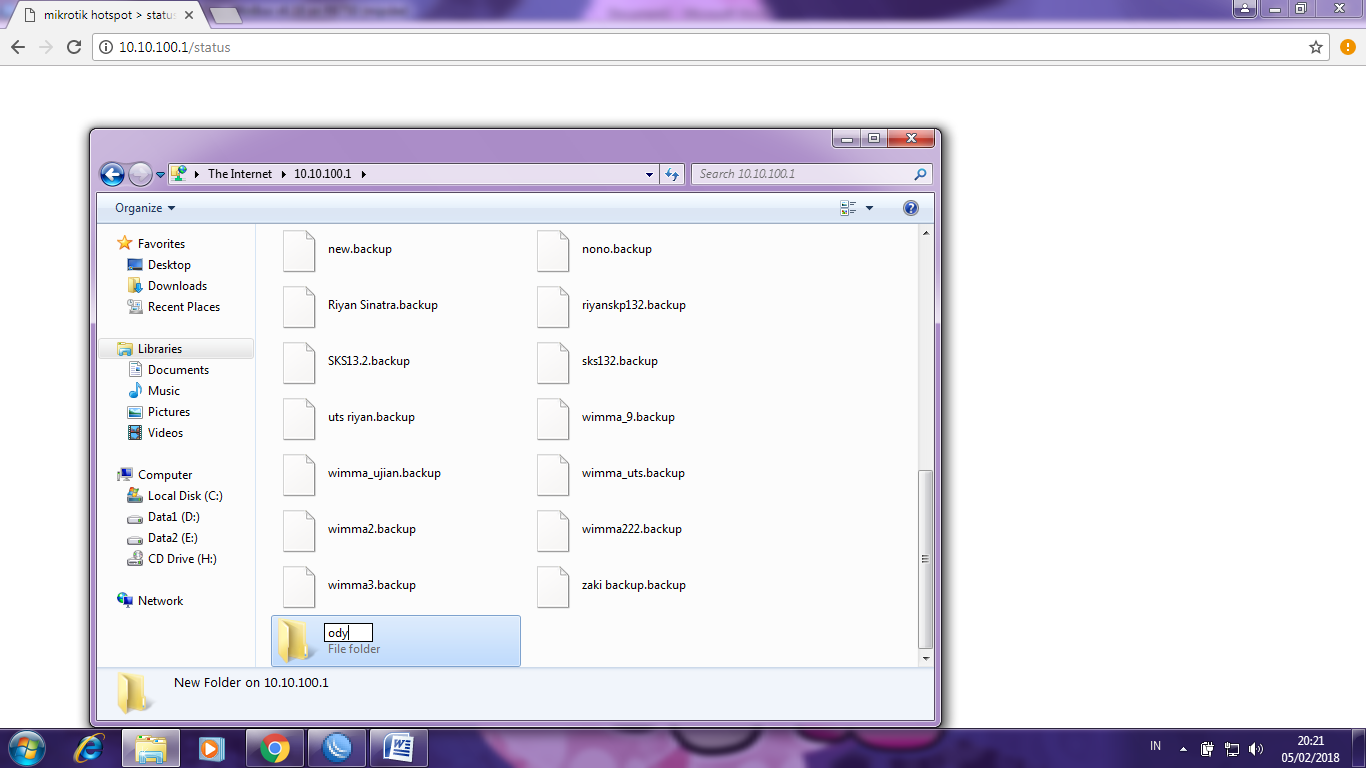Click The Internet in the breadcrumb bar

239,173
